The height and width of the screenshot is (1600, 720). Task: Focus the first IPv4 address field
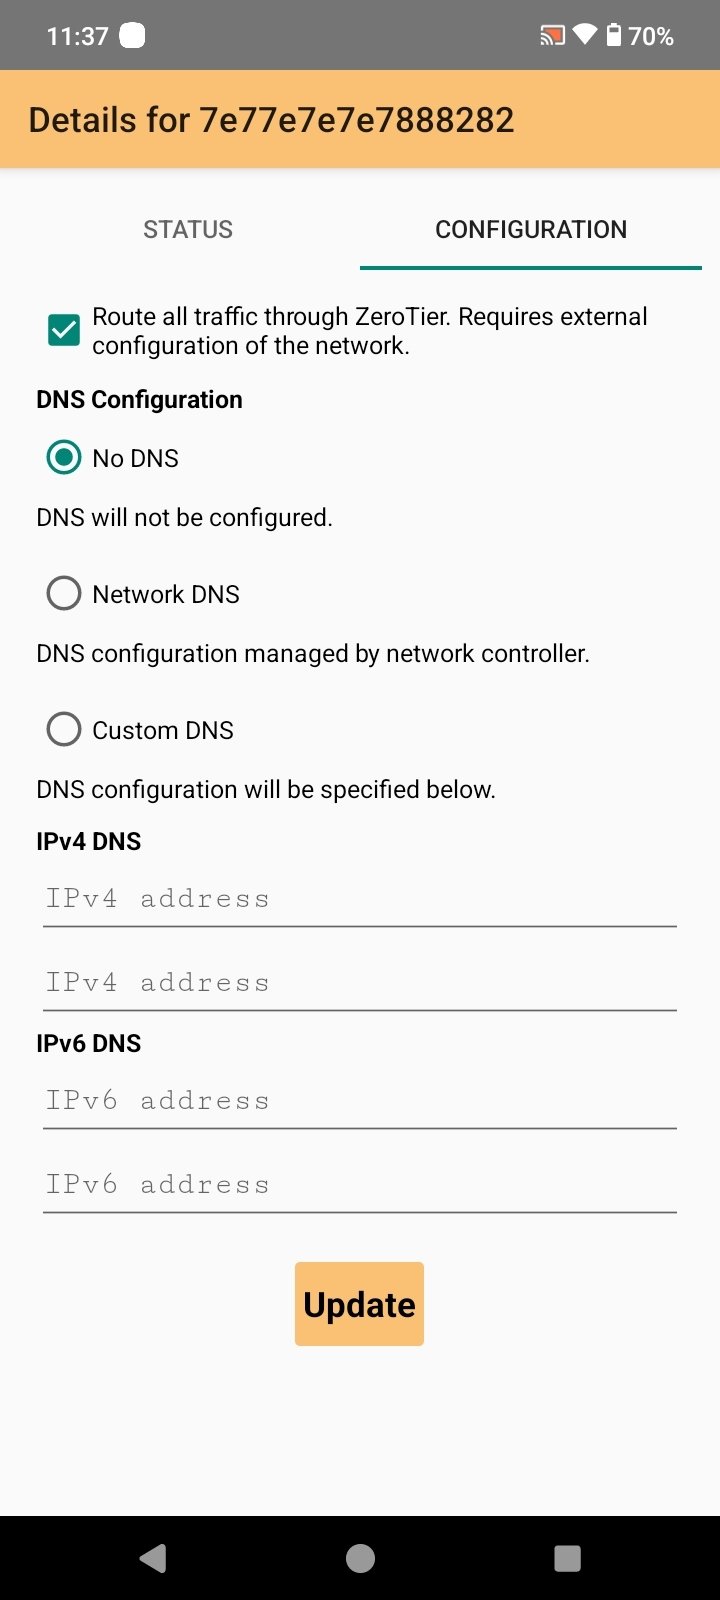[x=360, y=899]
